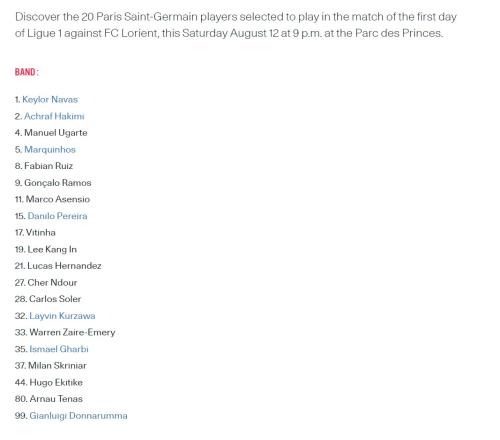Select the Manuel Ugarte list entry

(x=51, y=133)
